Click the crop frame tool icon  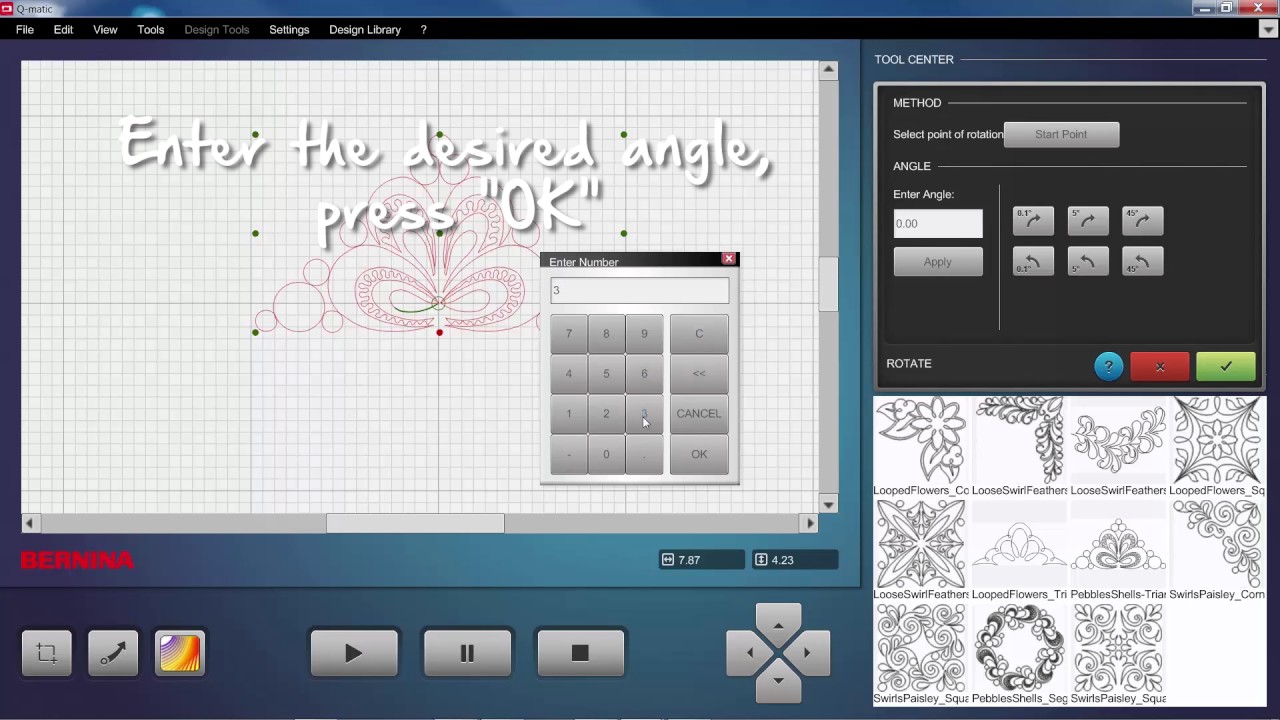point(47,654)
